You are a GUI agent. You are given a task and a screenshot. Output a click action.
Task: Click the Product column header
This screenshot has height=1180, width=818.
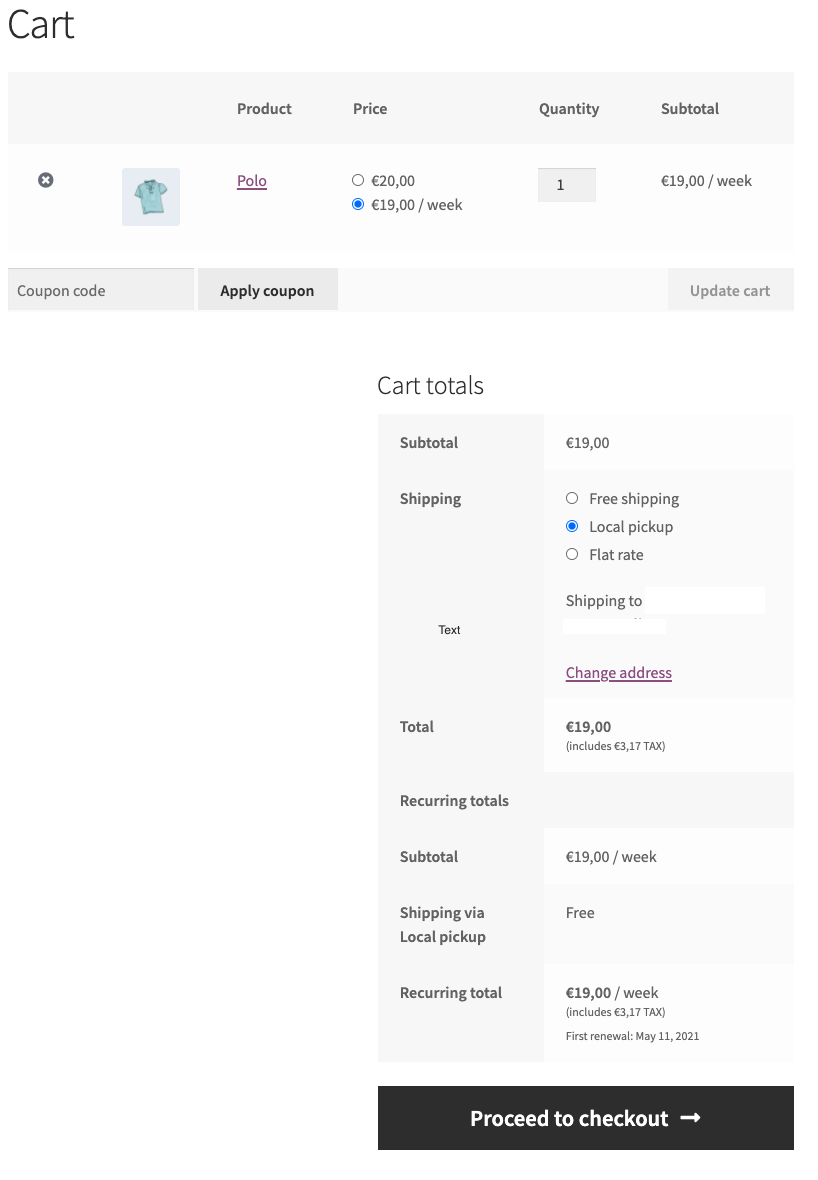(x=263, y=109)
